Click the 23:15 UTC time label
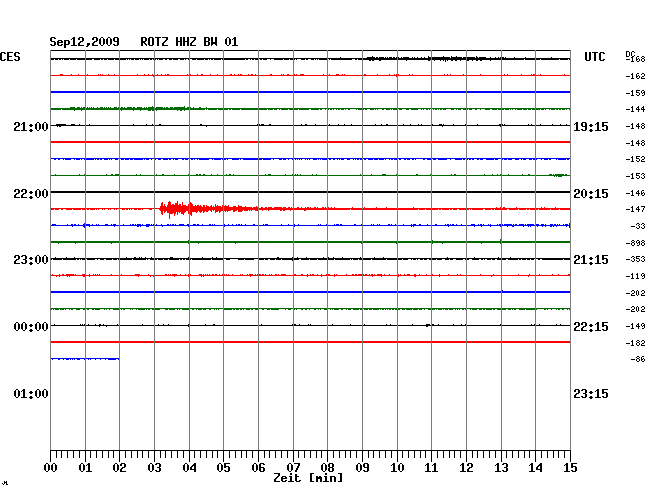 point(591,394)
